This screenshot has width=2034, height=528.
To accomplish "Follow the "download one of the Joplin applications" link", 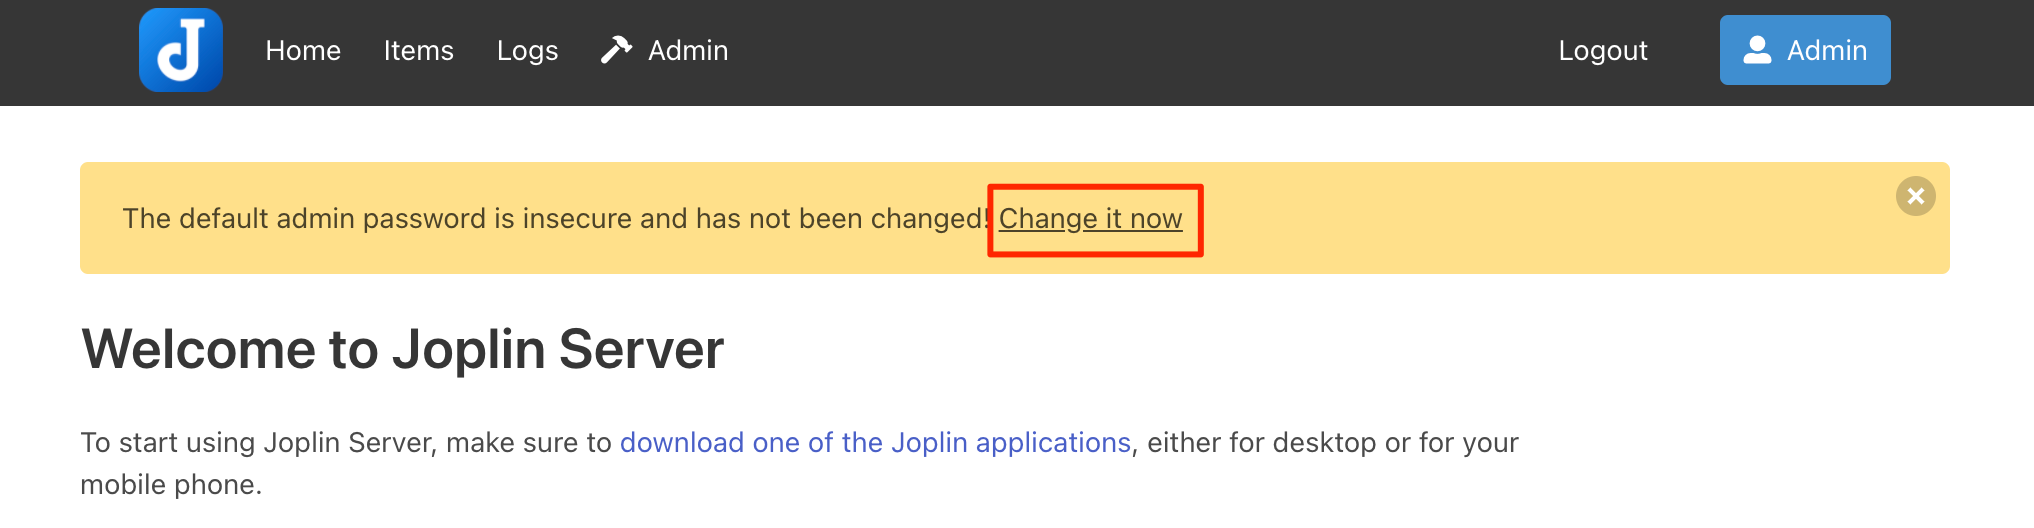I will (875, 442).
